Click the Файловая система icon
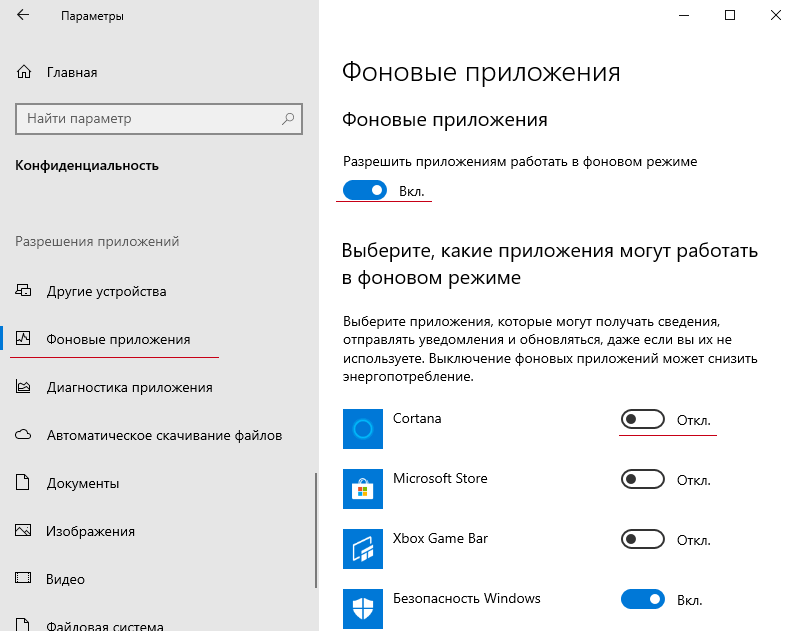This screenshot has width=798, height=631. click(23, 624)
